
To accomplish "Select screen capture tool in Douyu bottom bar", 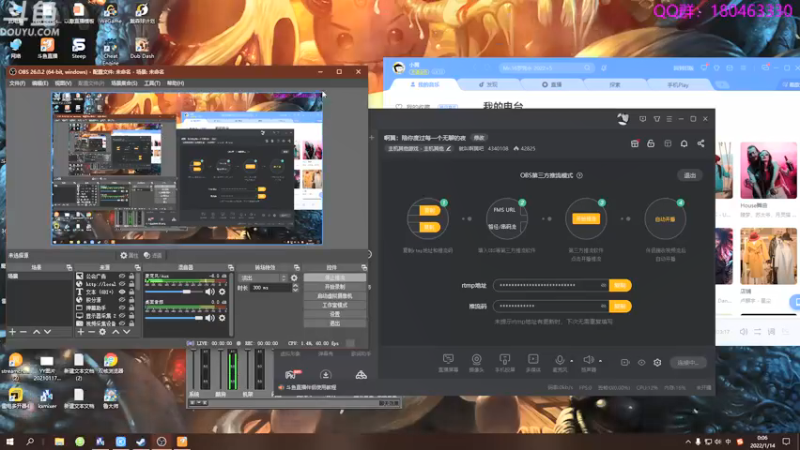I will [448, 363].
